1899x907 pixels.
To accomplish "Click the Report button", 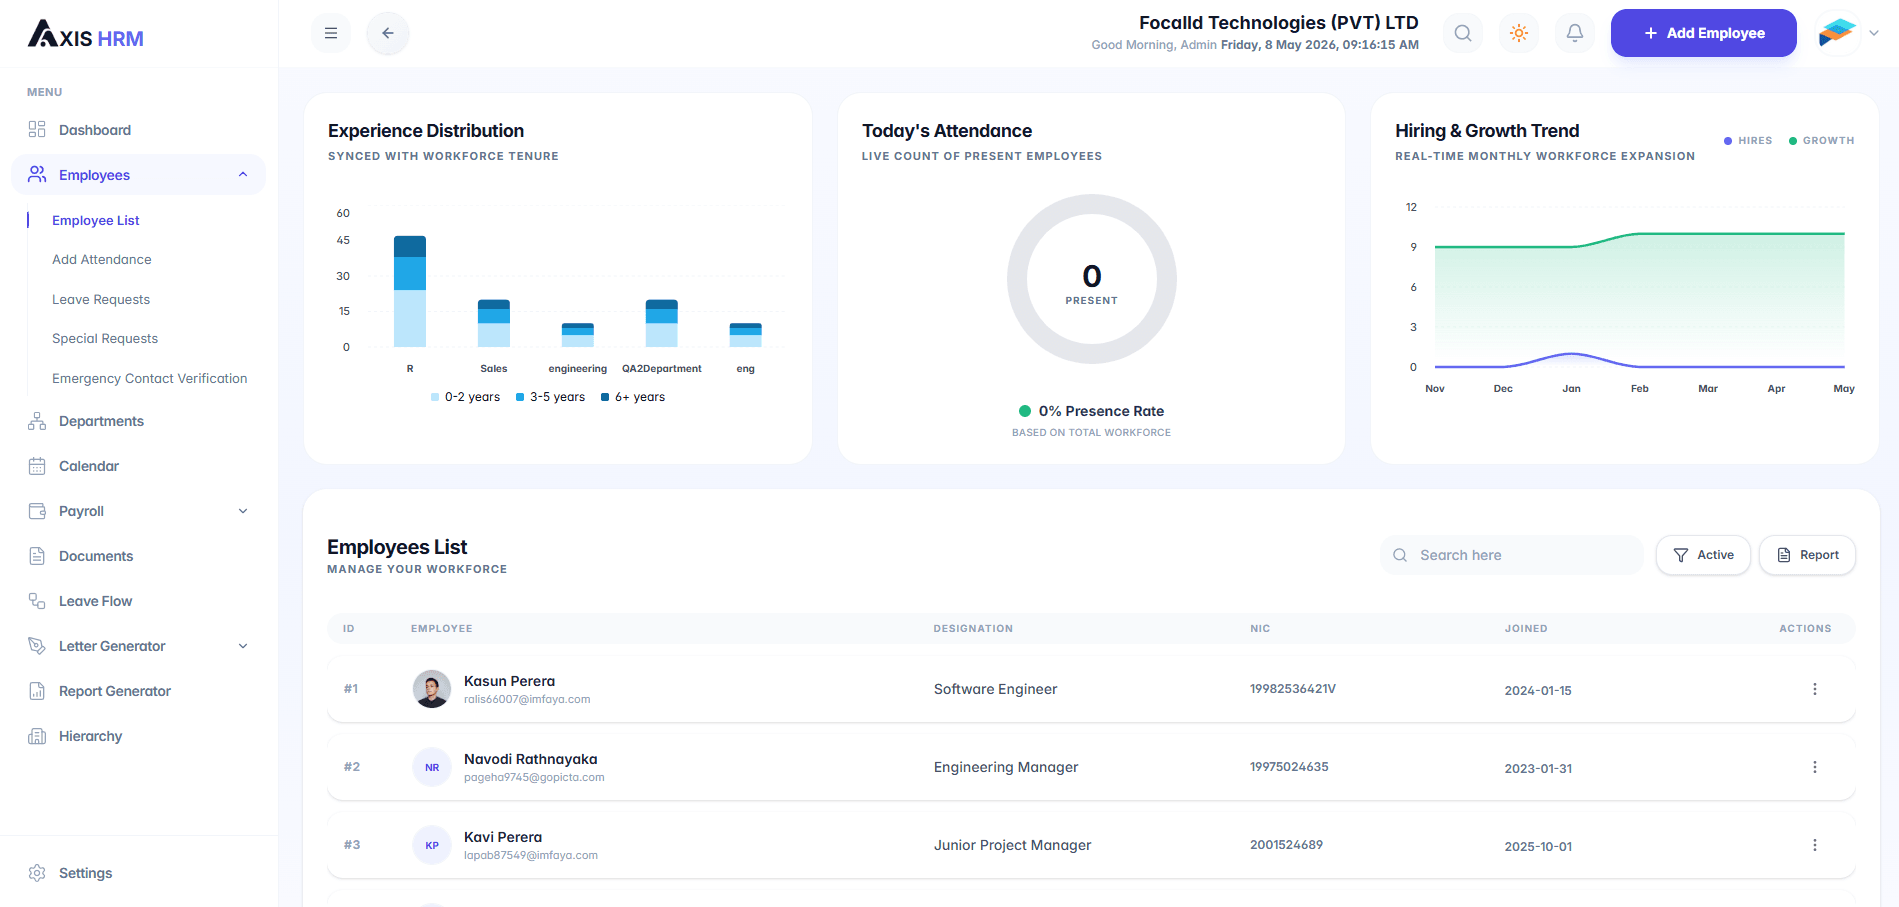I will [1807, 555].
